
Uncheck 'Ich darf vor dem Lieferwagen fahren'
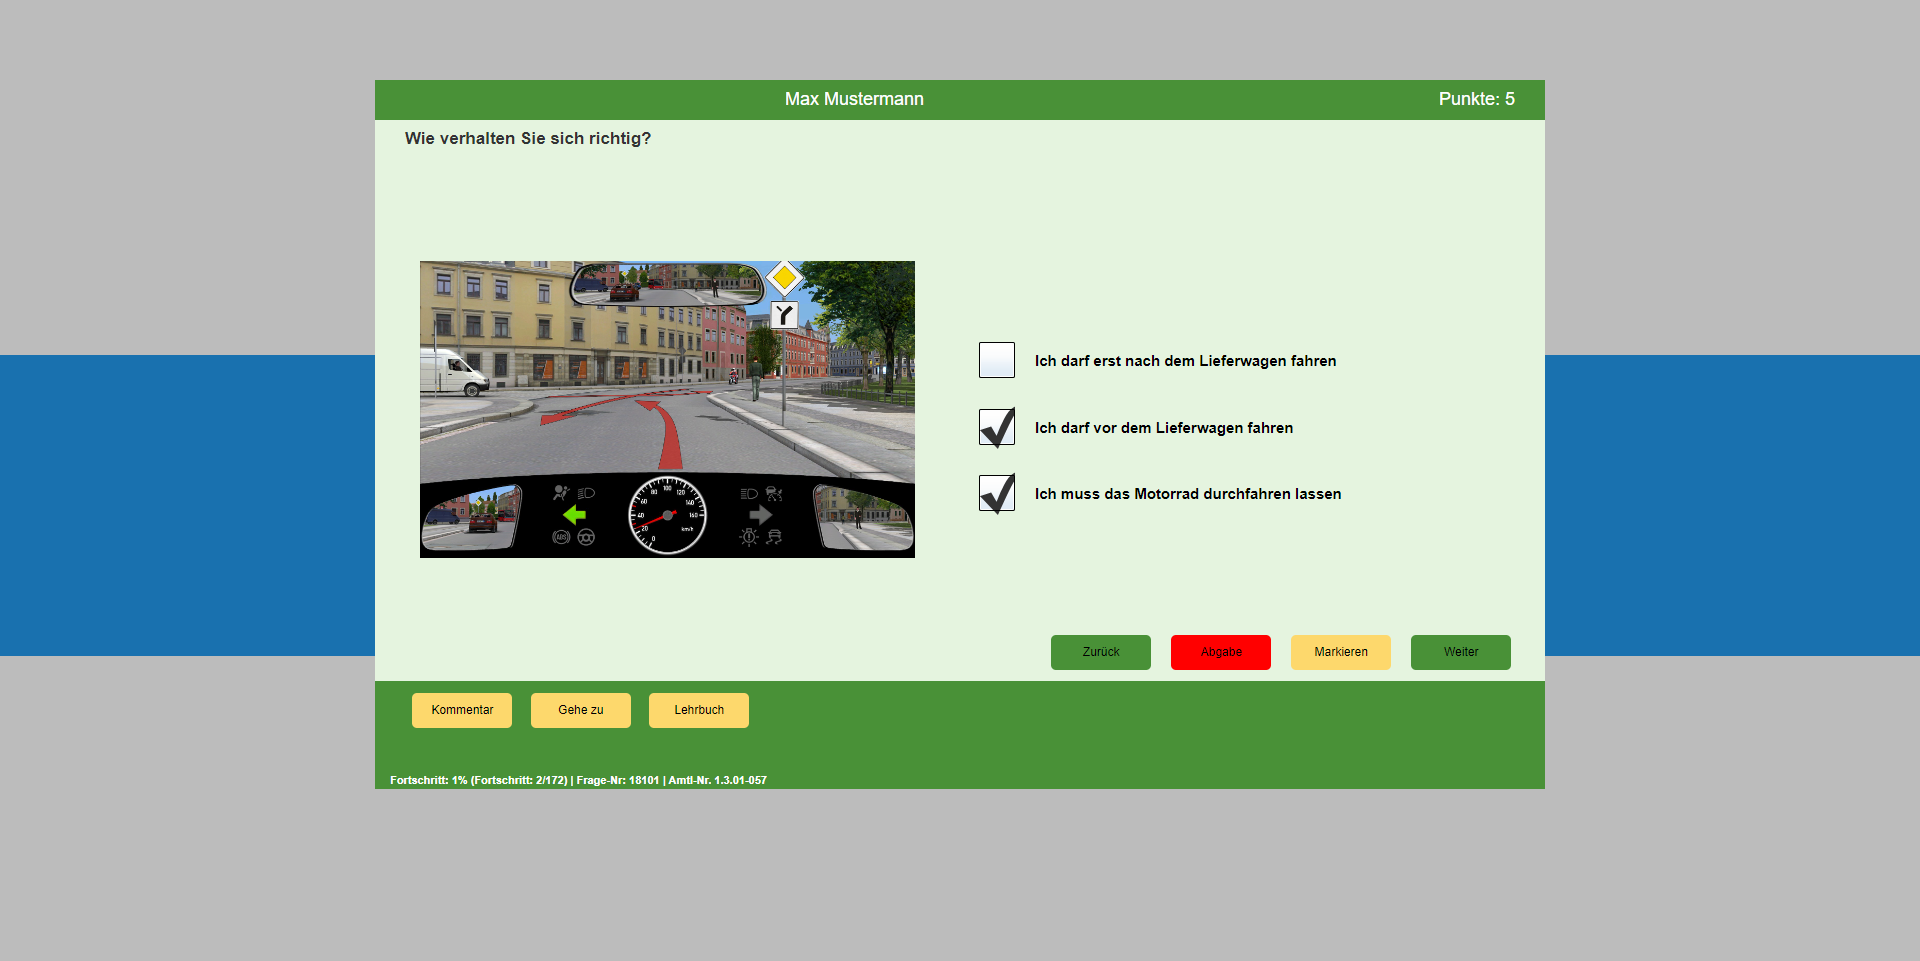[996, 428]
